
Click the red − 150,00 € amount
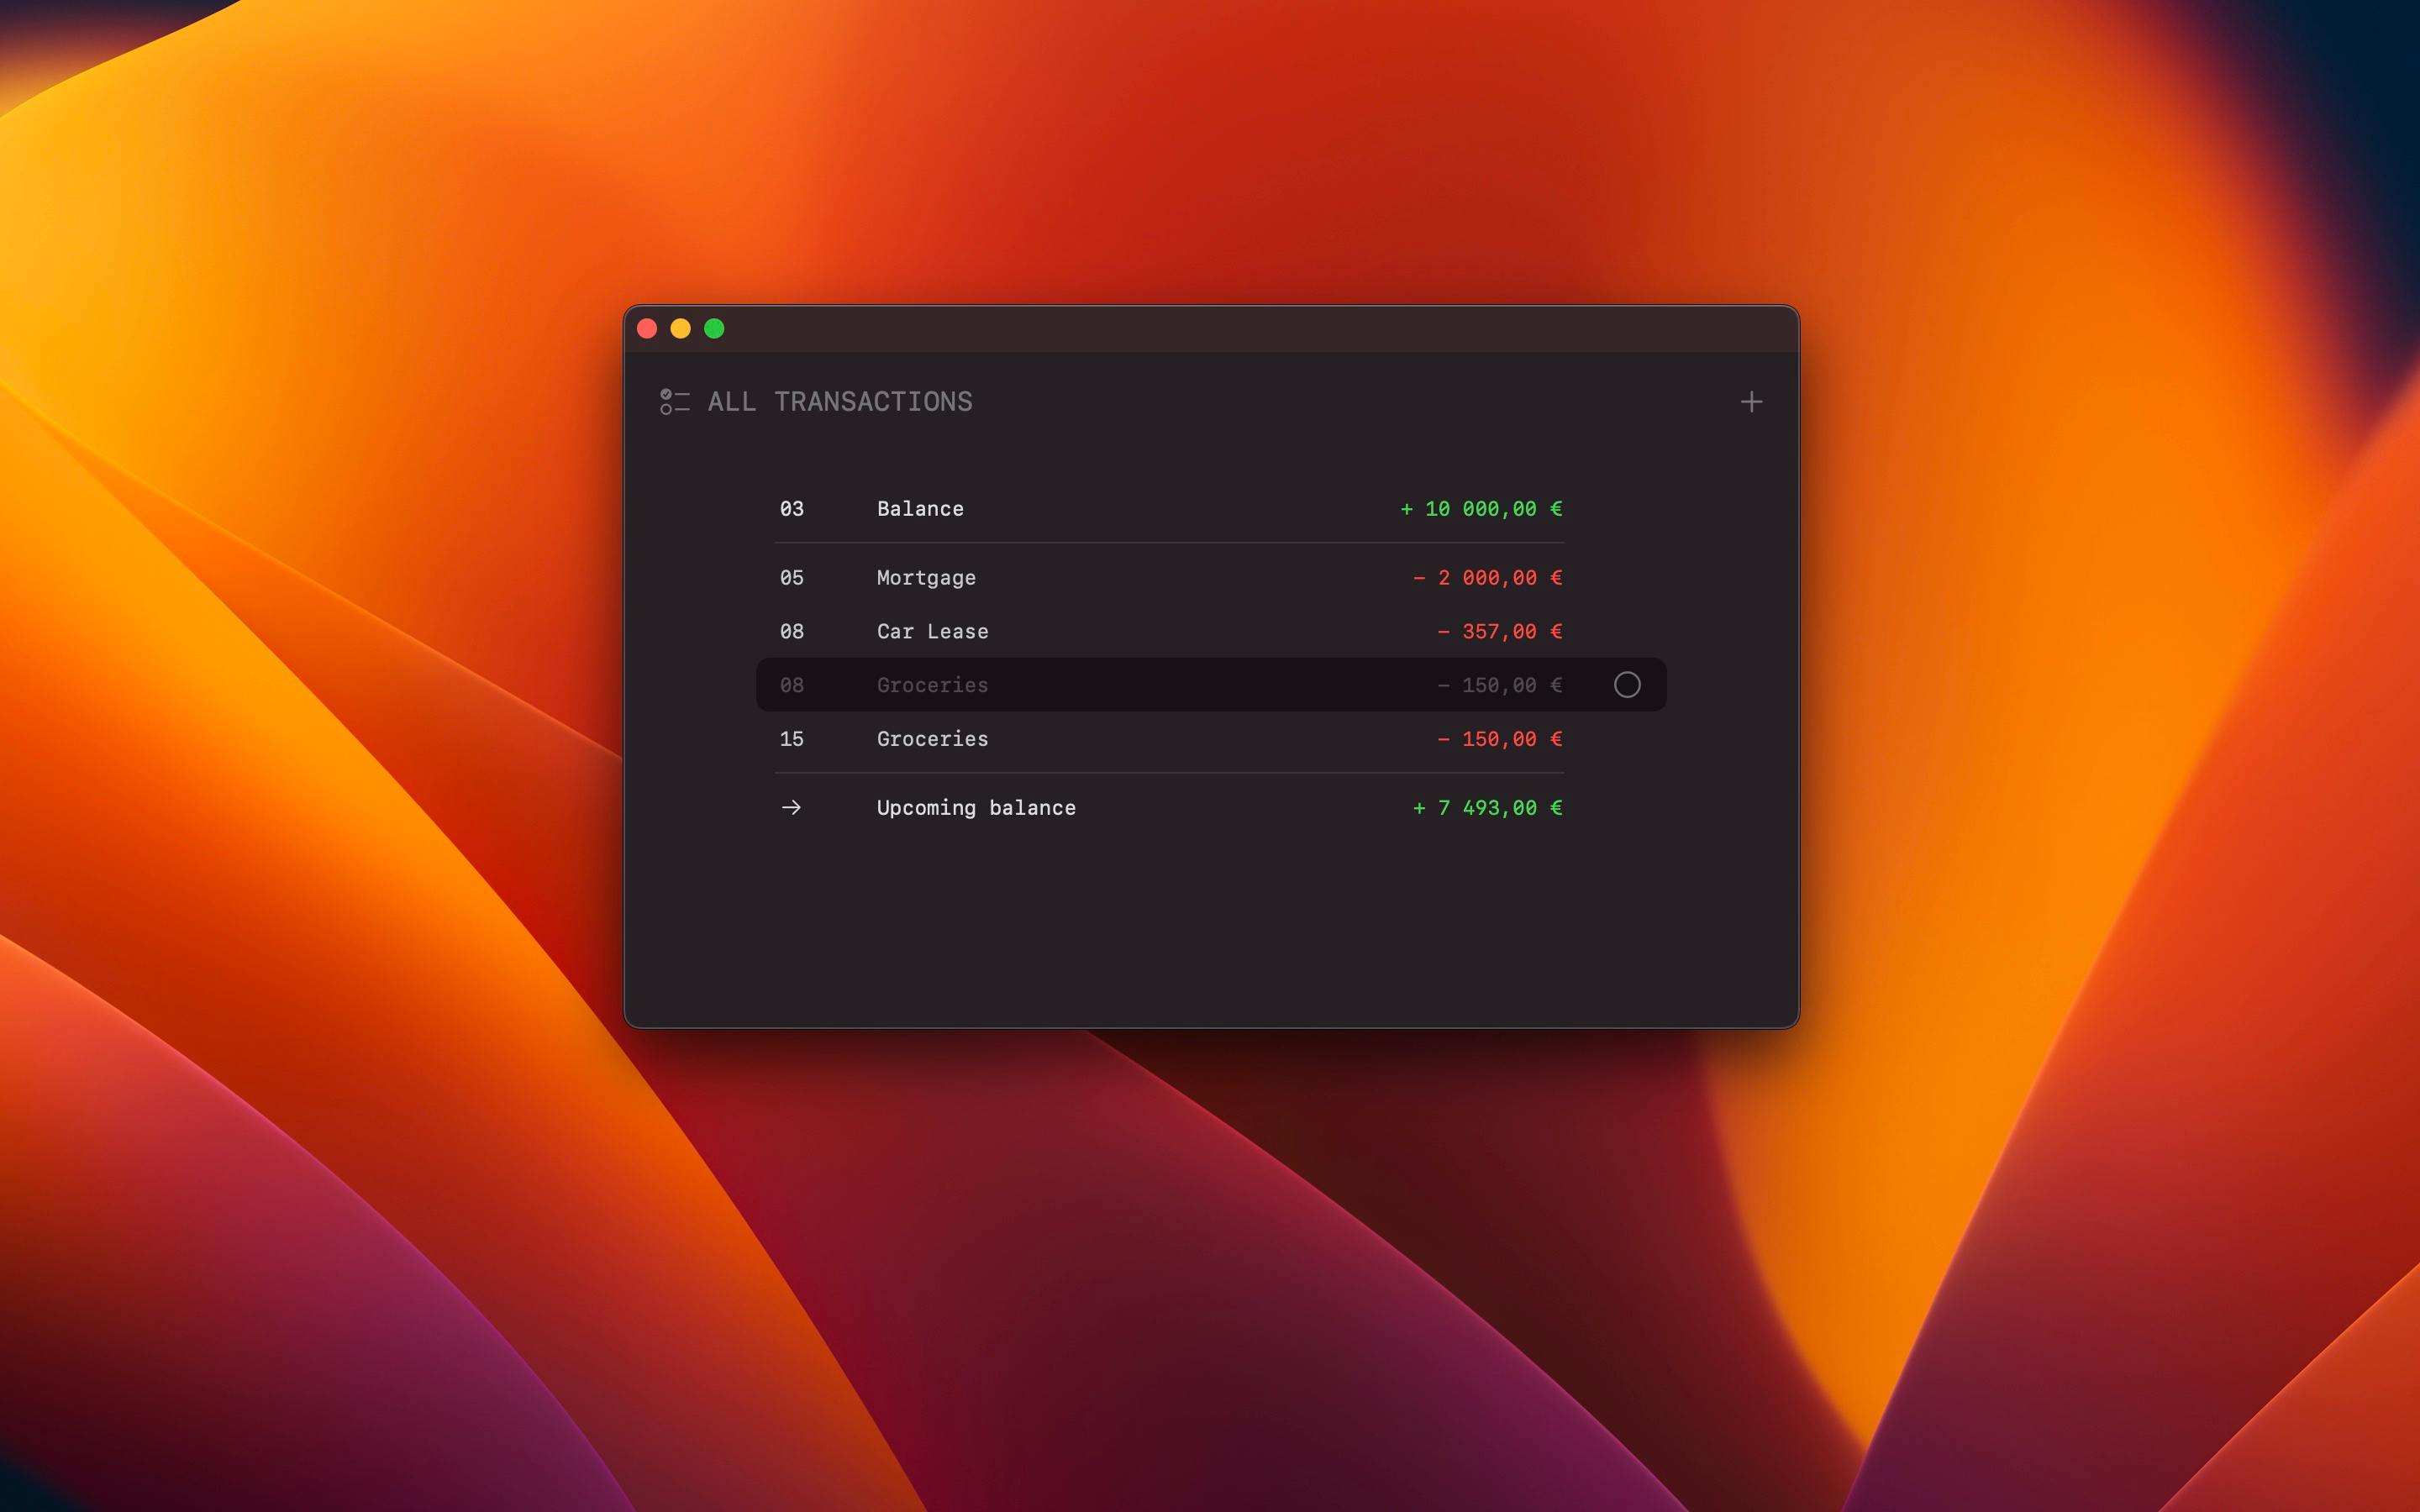coord(1500,739)
